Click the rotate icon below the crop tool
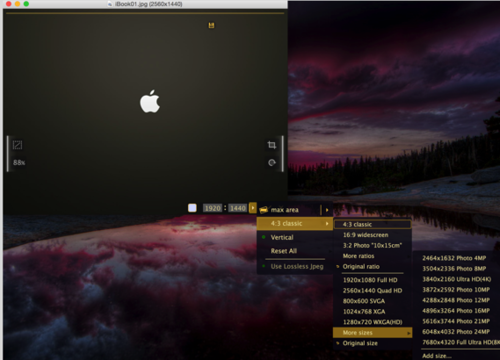The height and width of the screenshot is (360, 500). click(272, 162)
